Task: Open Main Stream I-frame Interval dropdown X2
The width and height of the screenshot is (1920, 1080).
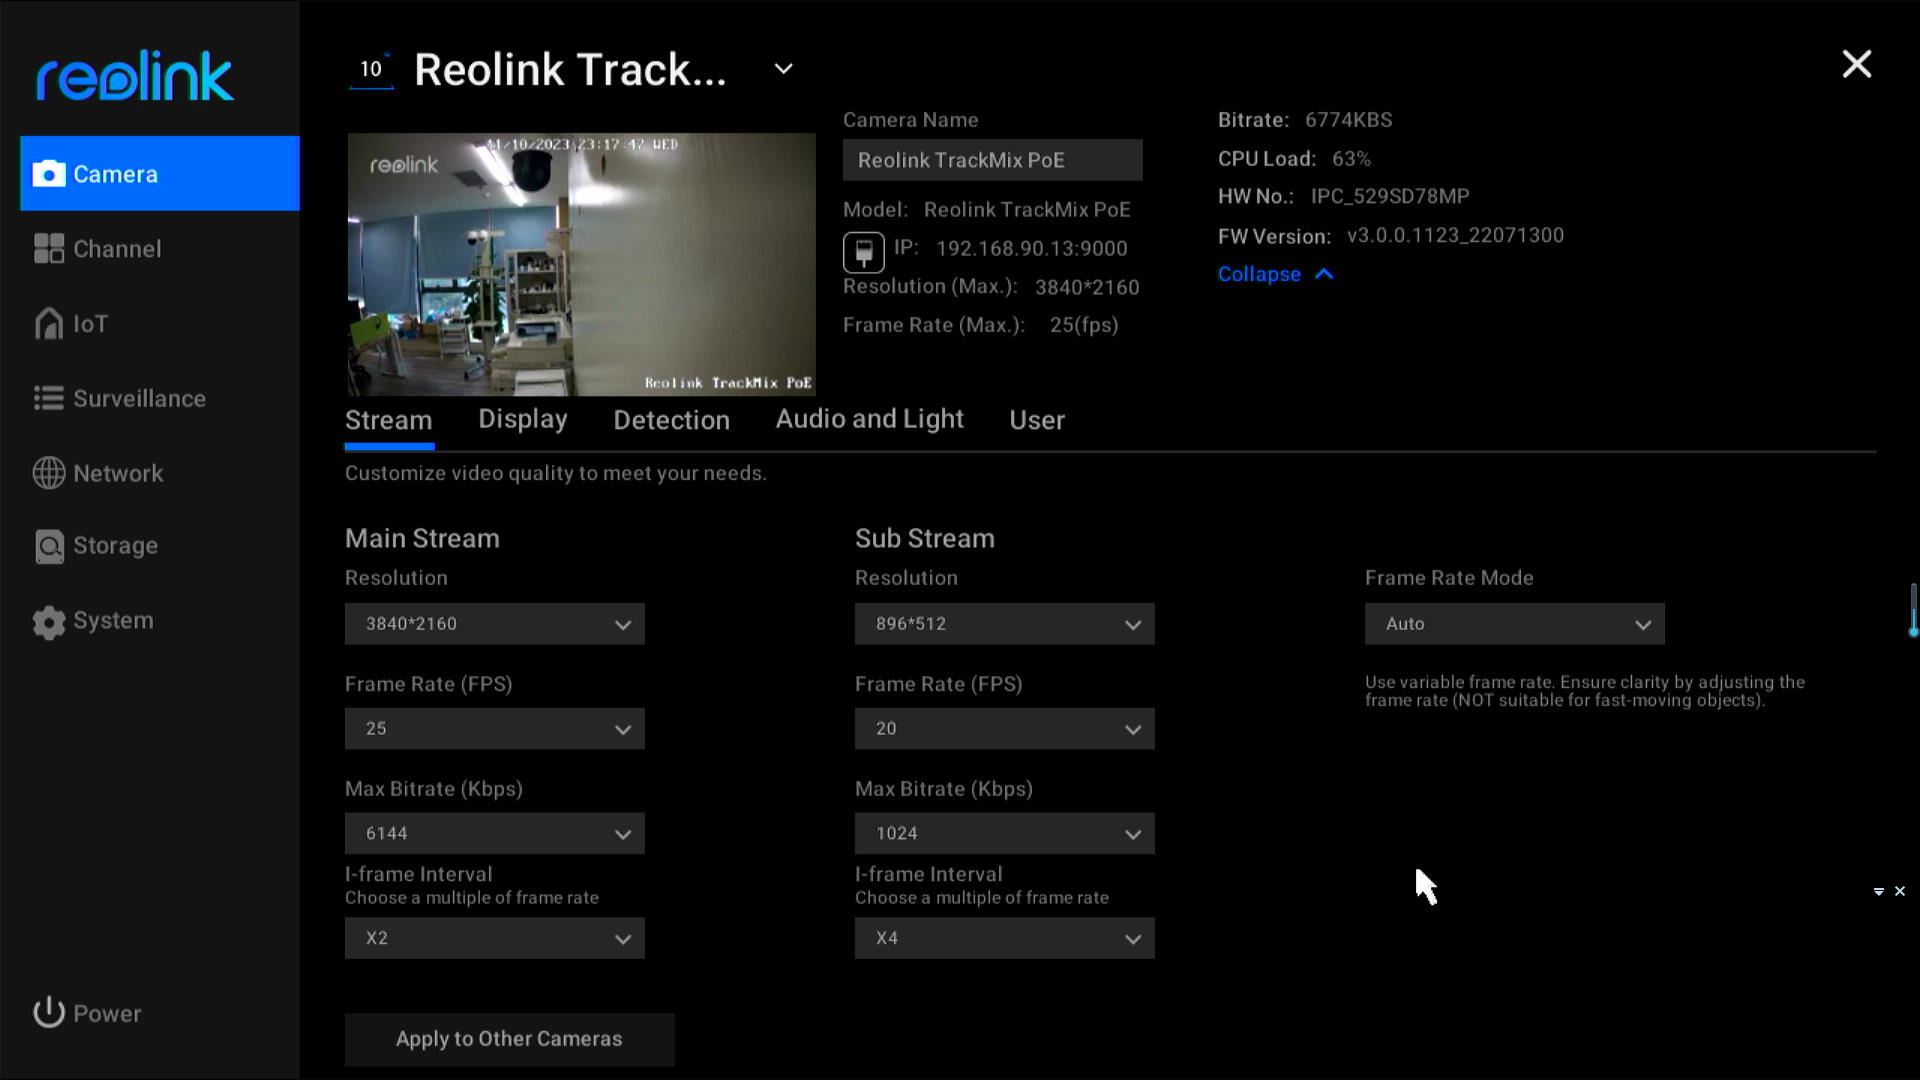Action: (x=495, y=939)
